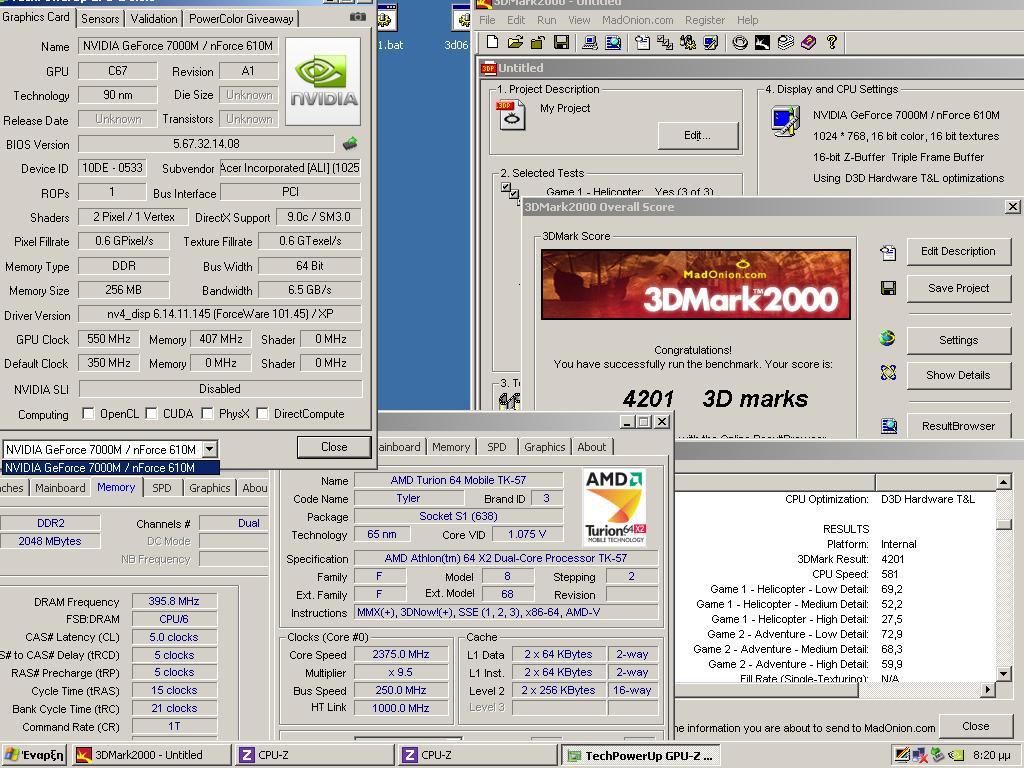Viewport: 1024px width, 768px height.
Task: Click the Save floppy icon in 3DMark2000 toolbar
Action: point(561,43)
